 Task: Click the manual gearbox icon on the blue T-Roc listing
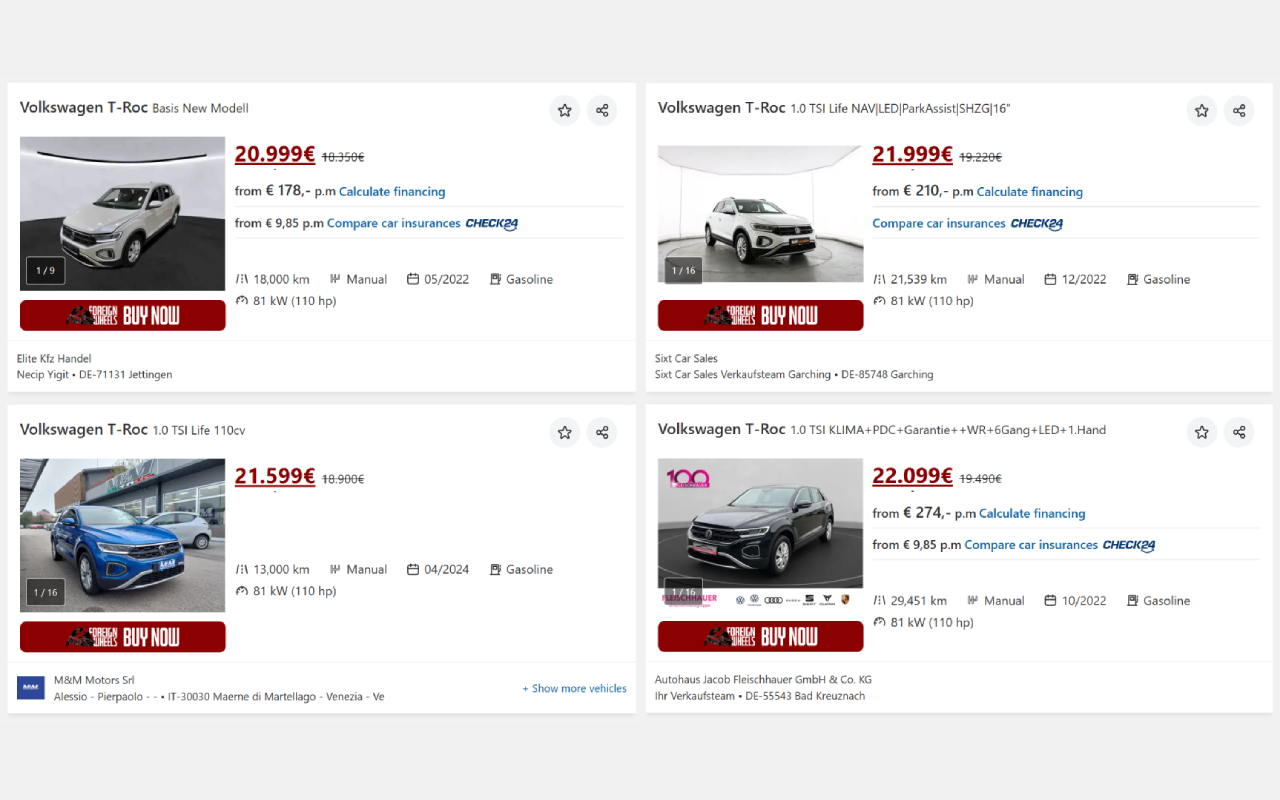334,568
